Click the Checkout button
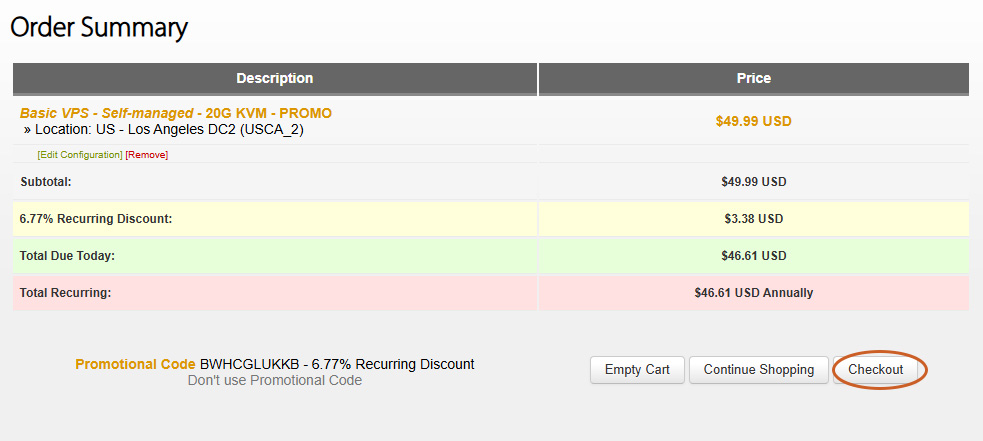983x441 pixels. coord(875,370)
